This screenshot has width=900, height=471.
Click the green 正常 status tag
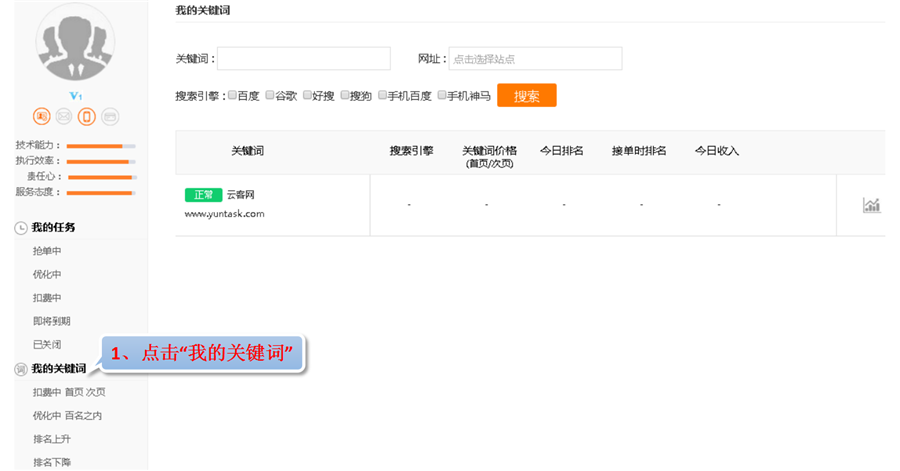[x=203, y=195]
